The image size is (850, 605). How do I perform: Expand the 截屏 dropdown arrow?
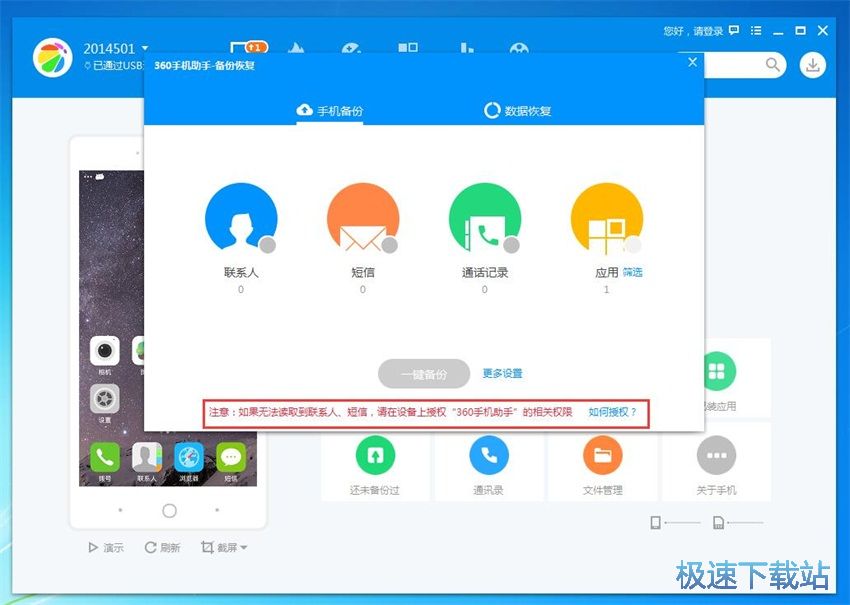click(x=244, y=548)
